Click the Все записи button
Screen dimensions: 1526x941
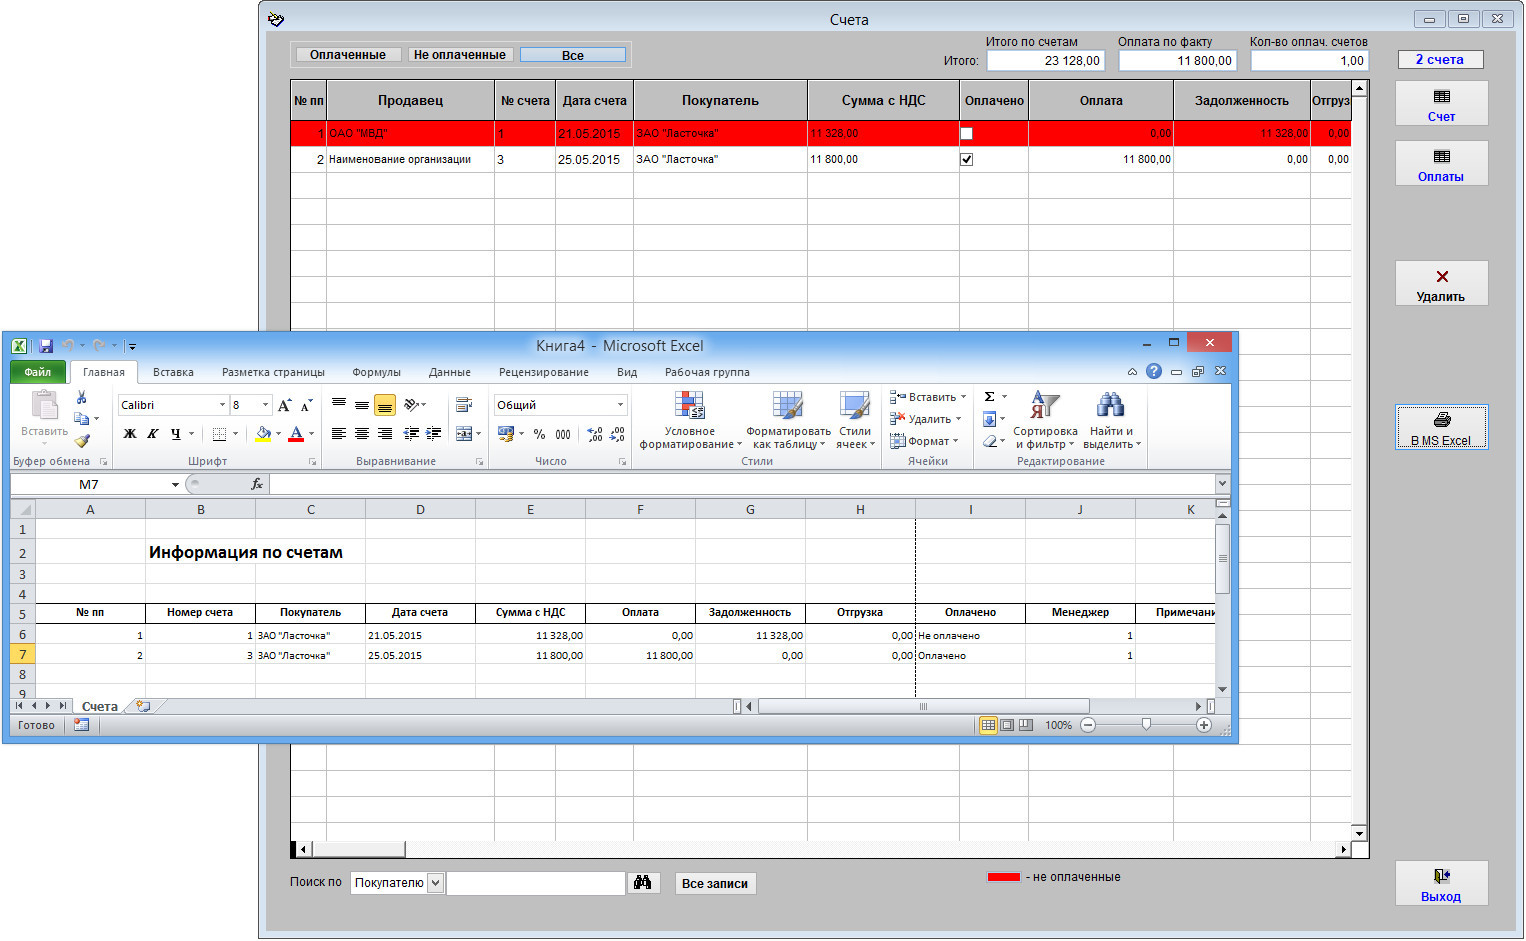click(714, 884)
